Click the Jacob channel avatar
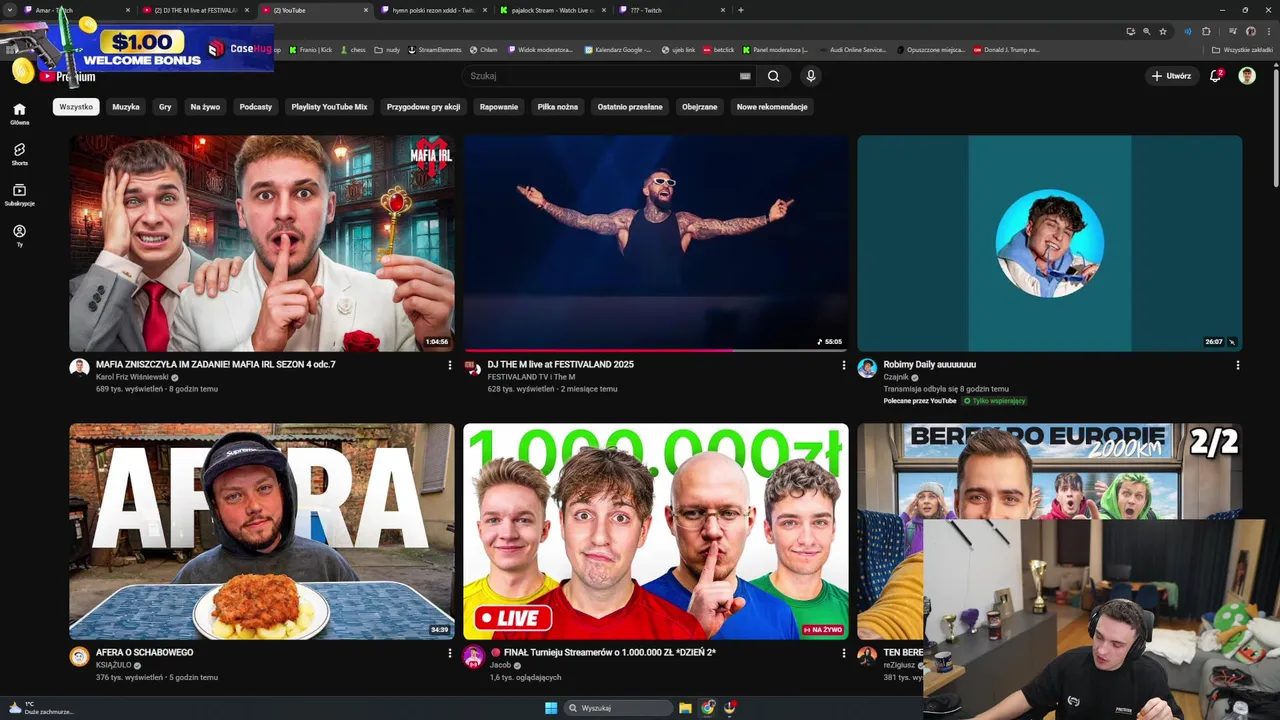Screen dimensions: 1280x720 point(473,656)
